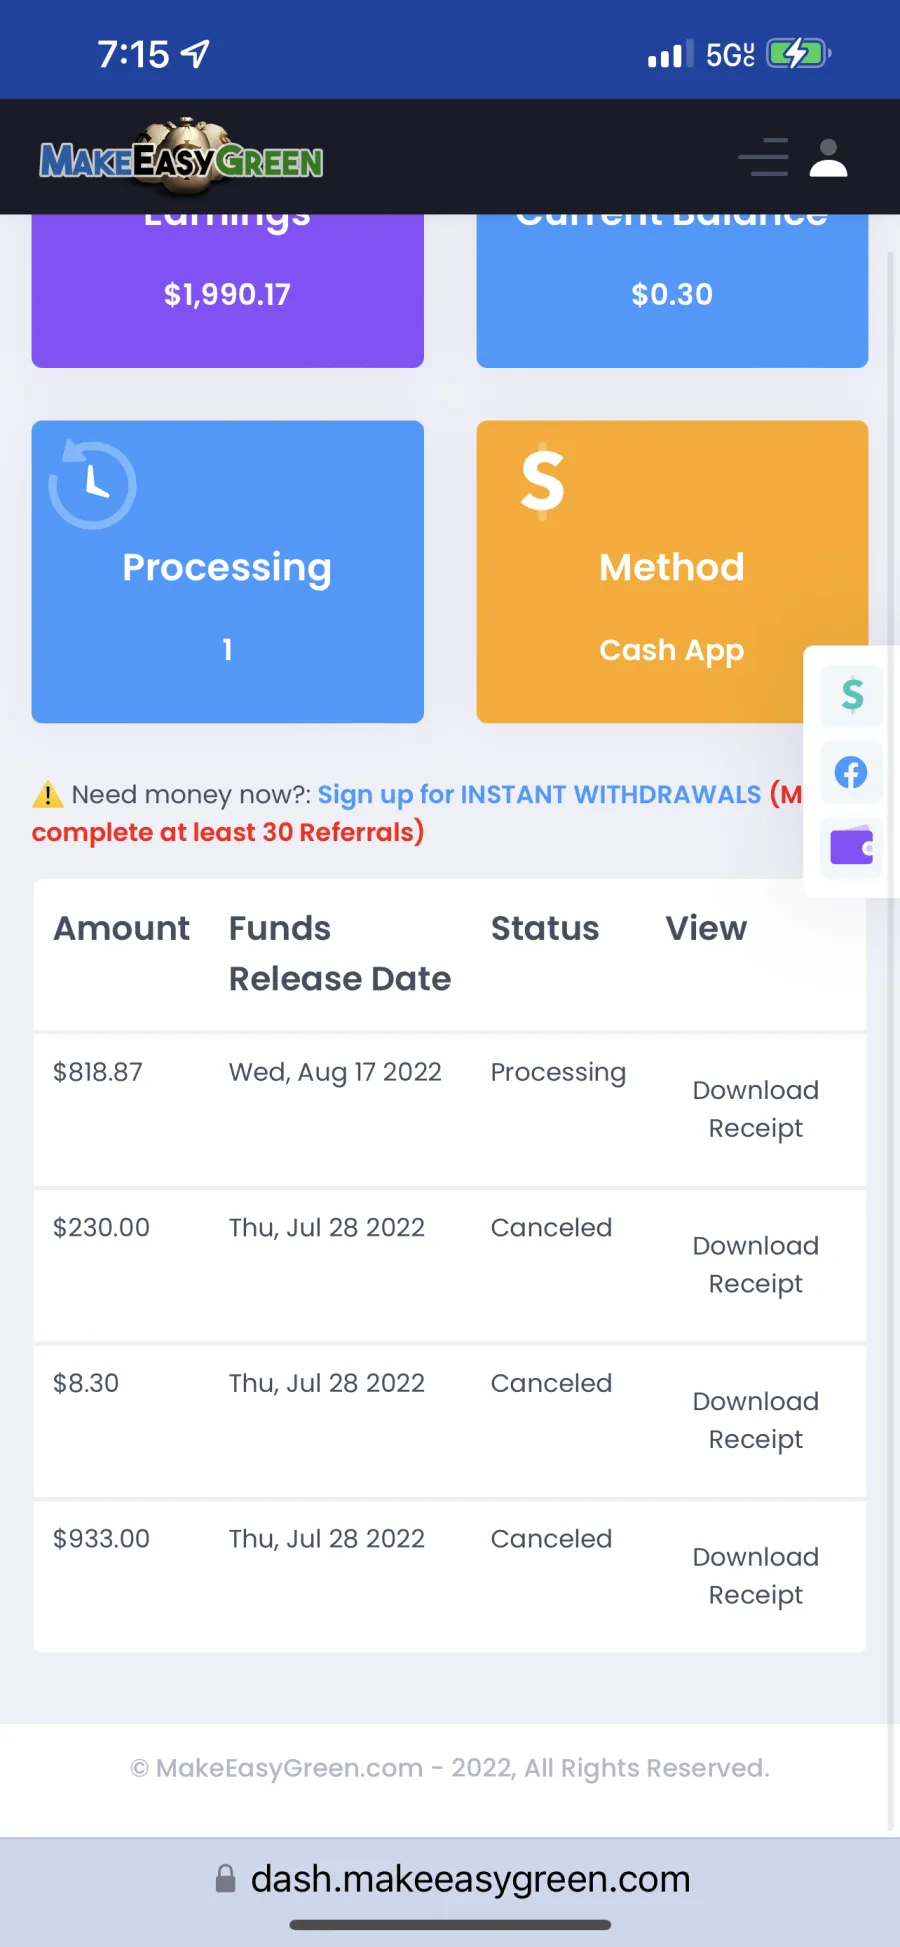Tap the $0.30 Current Balance card
Image resolution: width=900 pixels, height=1947 pixels.
click(x=672, y=291)
